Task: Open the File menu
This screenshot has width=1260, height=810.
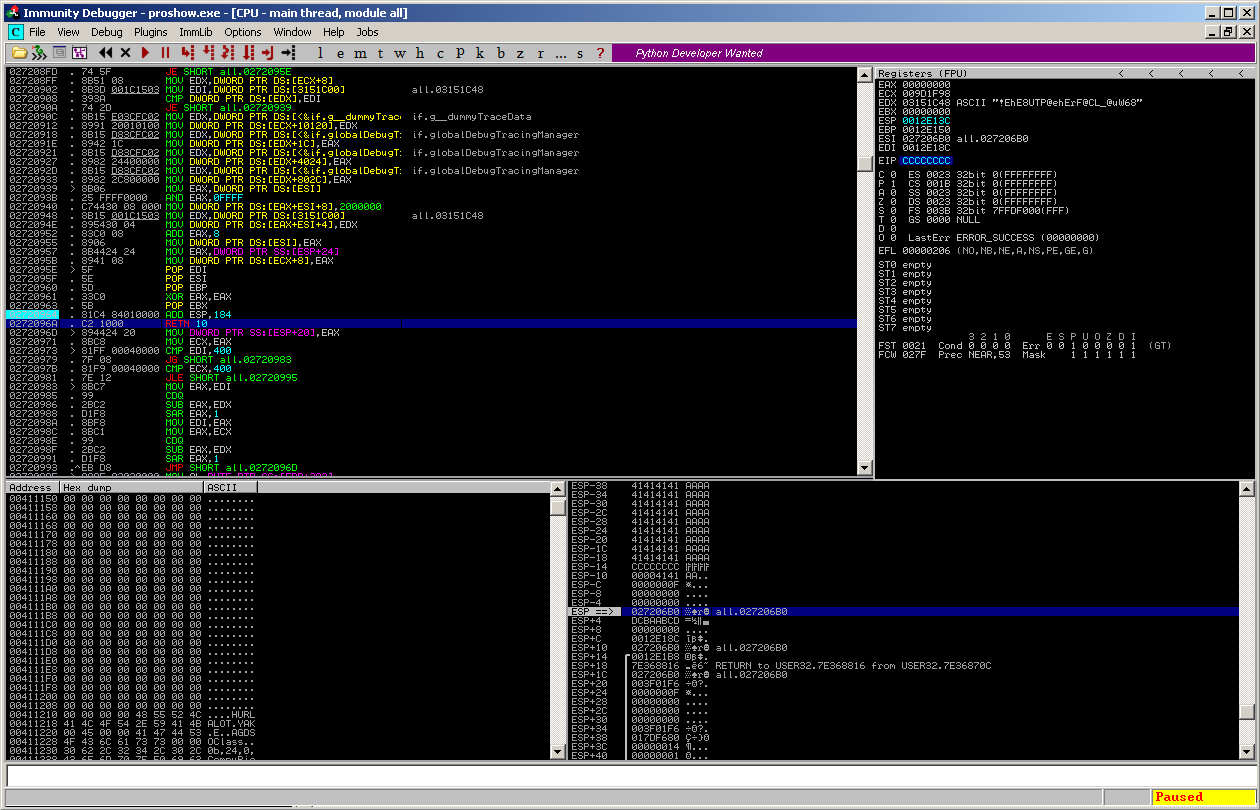Action: coord(37,32)
